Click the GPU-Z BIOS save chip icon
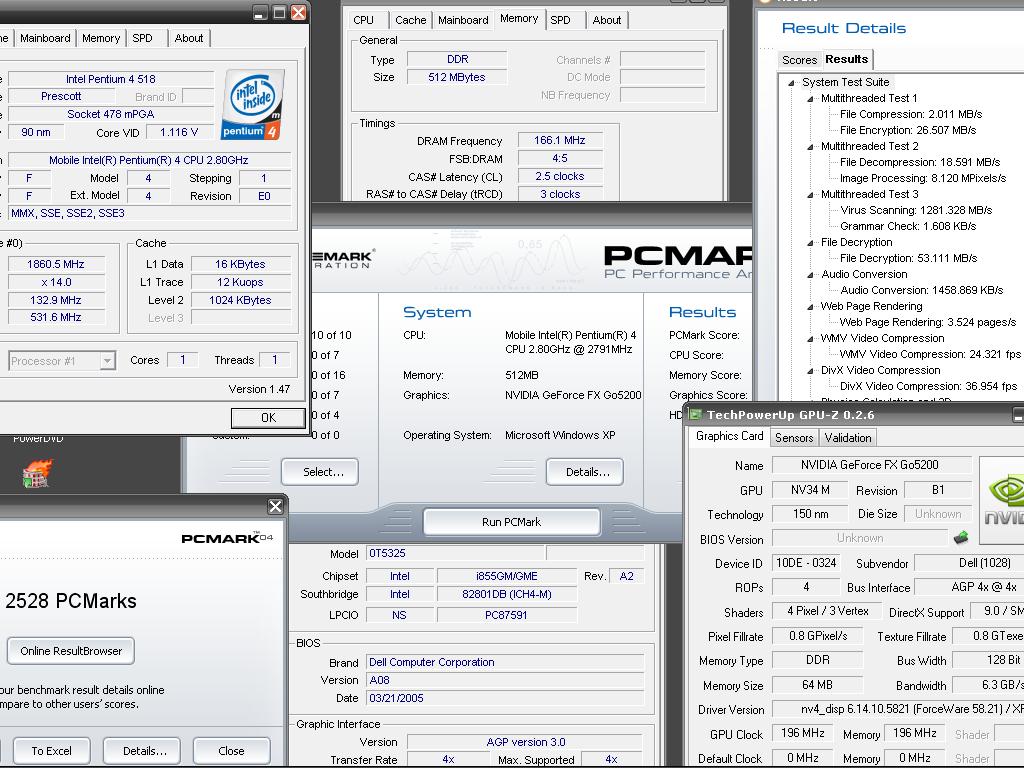Viewport: 1024px width, 768px height. click(961, 538)
